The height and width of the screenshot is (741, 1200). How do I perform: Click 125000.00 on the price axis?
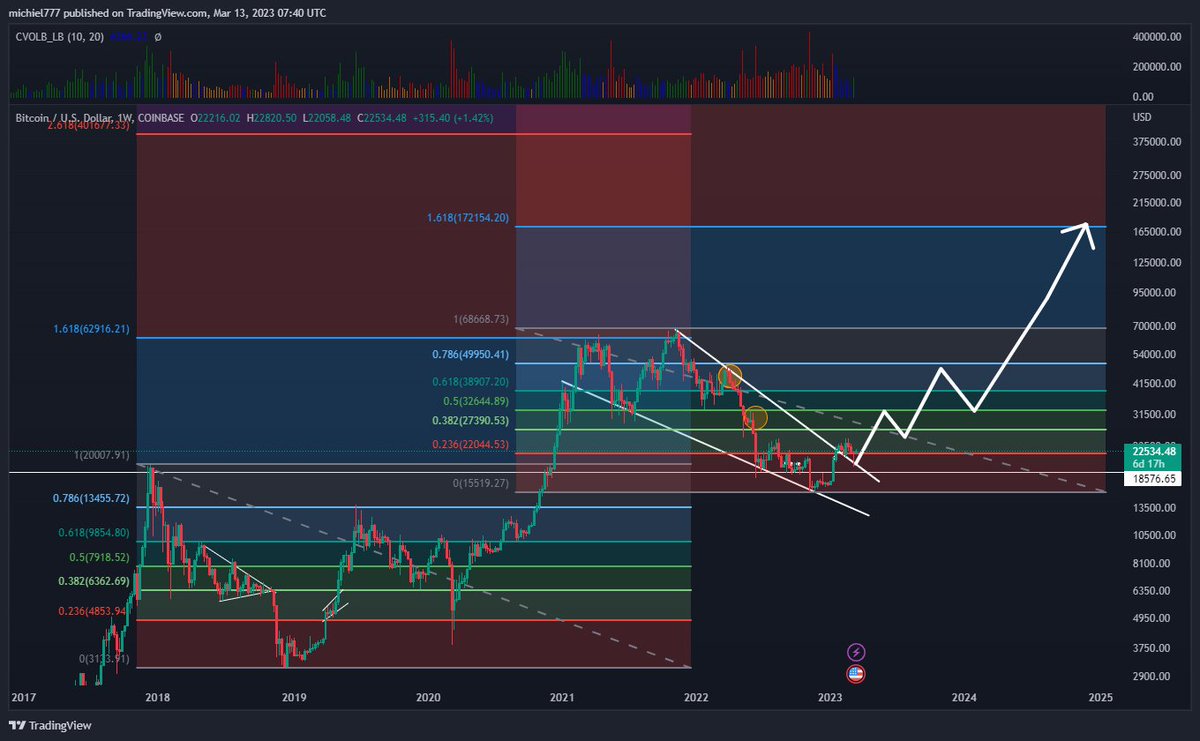point(1157,263)
